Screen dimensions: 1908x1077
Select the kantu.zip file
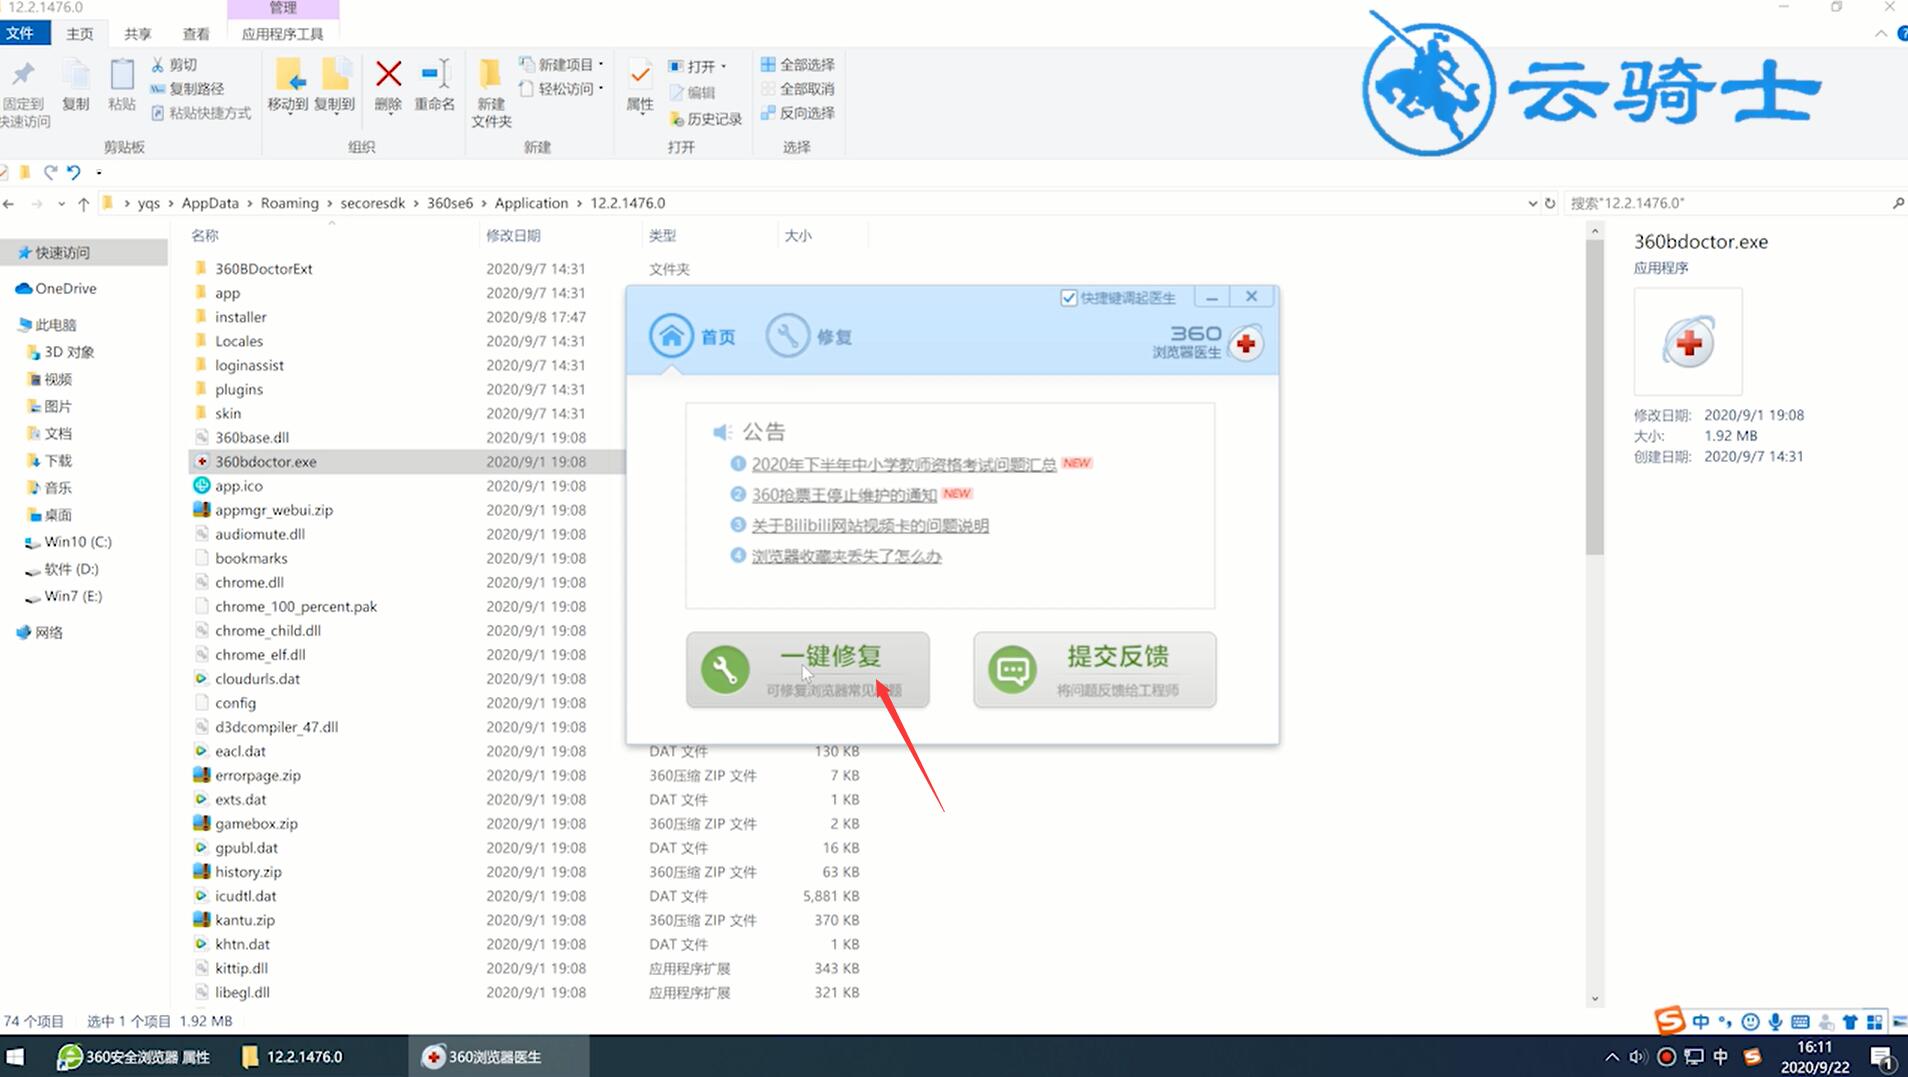pos(245,920)
